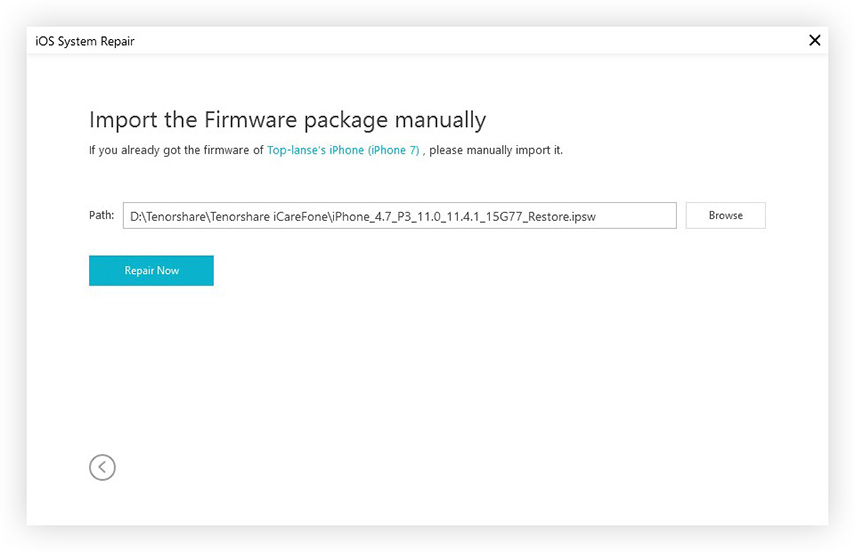Place cursor at the .ipsw filename end
Viewport: 855px width, 552px height.
[597, 217]
